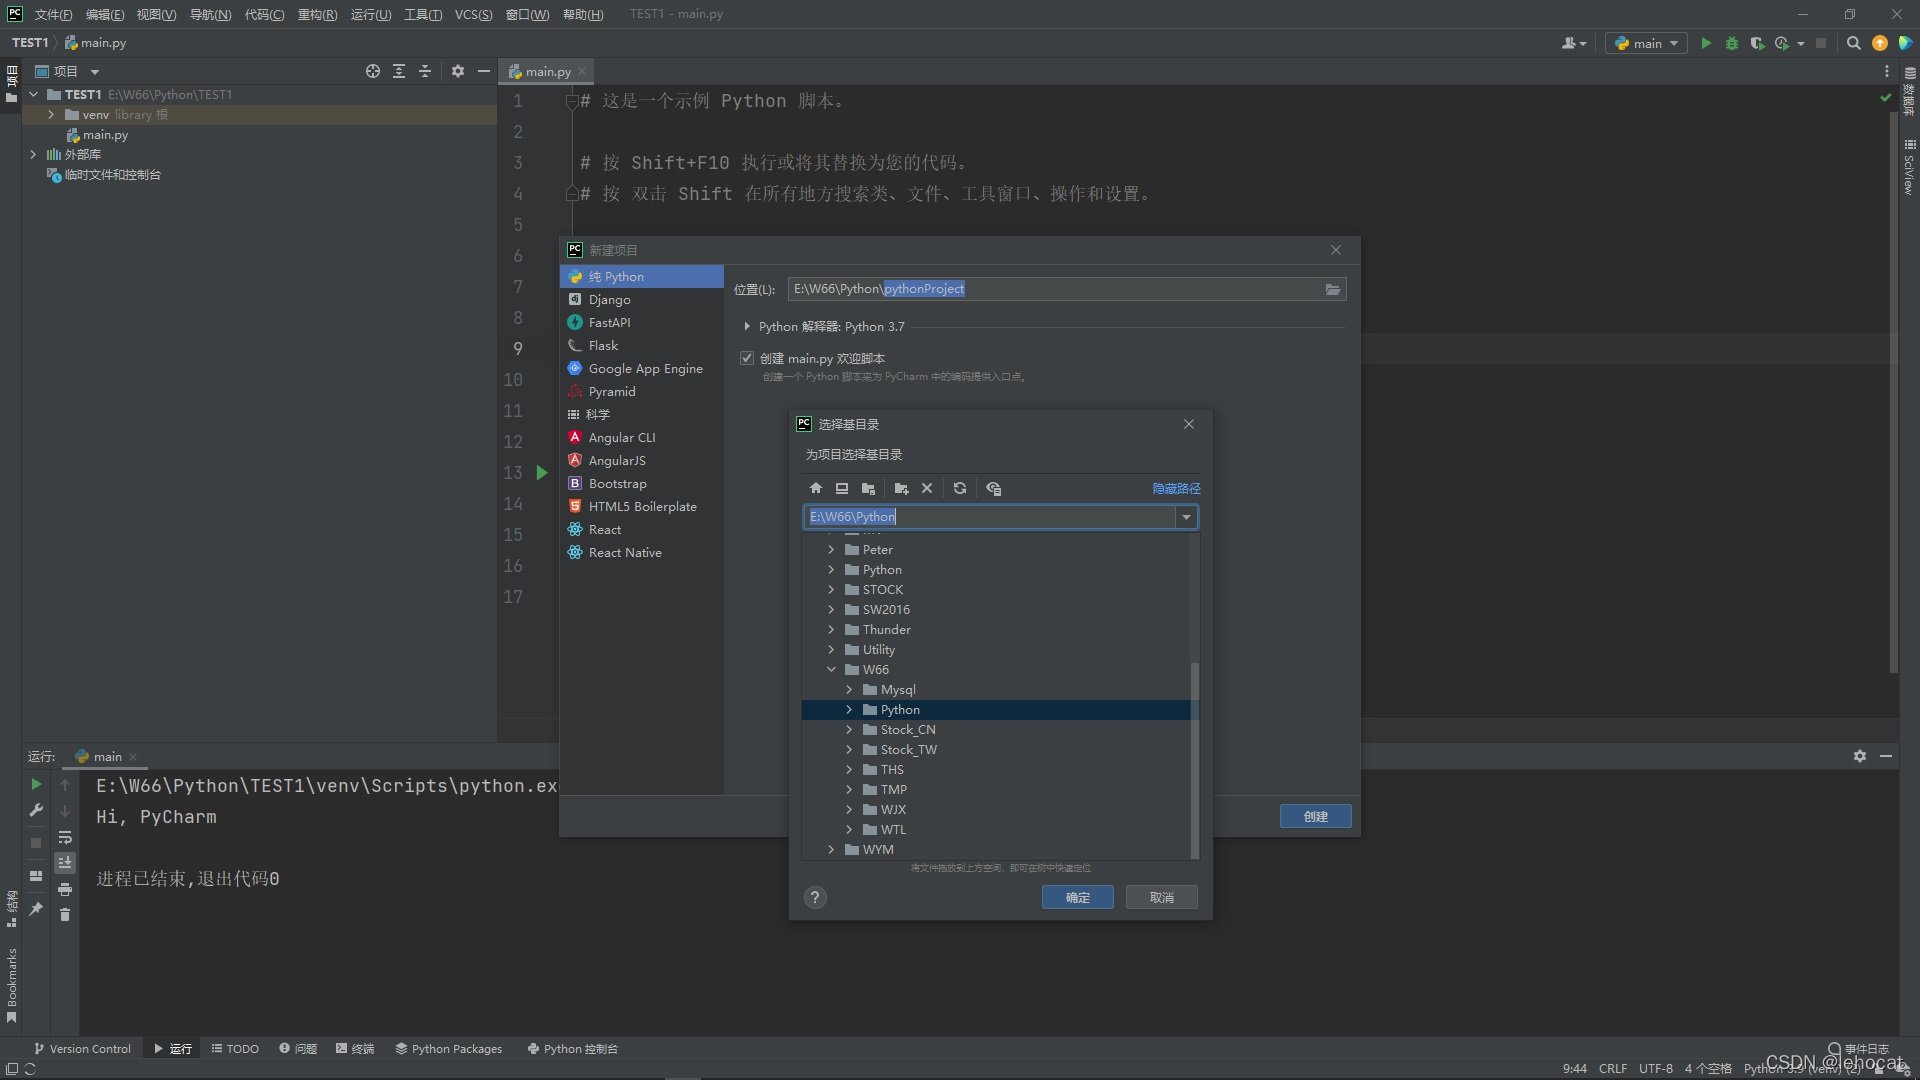The image size is (1920, 1080).
Task: Click the 确定 button in directory chooser
Action: [x=1077, y=898]
